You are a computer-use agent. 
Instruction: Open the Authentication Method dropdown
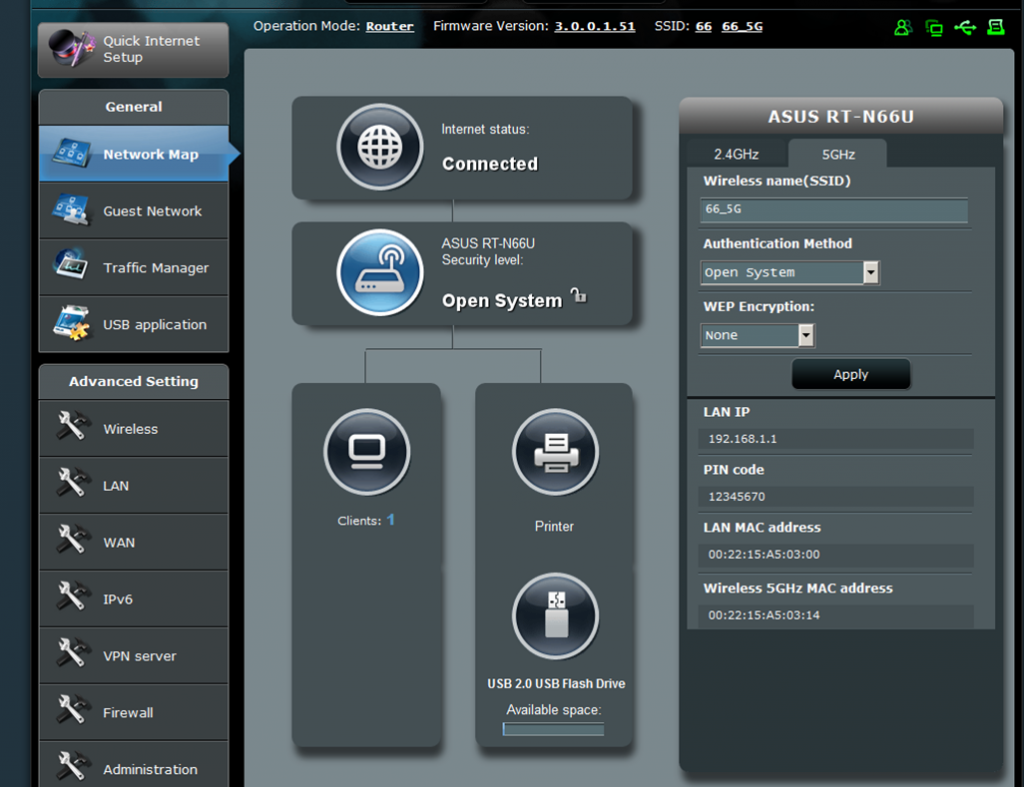tap(790, 272)
